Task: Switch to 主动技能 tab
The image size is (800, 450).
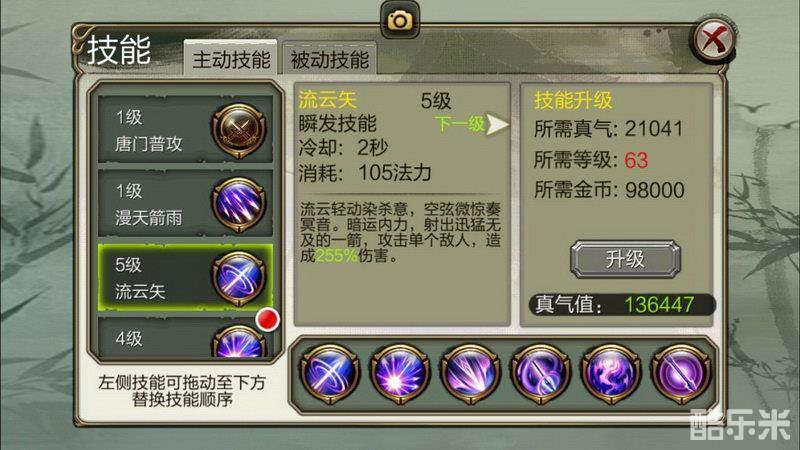Action: 231,59
